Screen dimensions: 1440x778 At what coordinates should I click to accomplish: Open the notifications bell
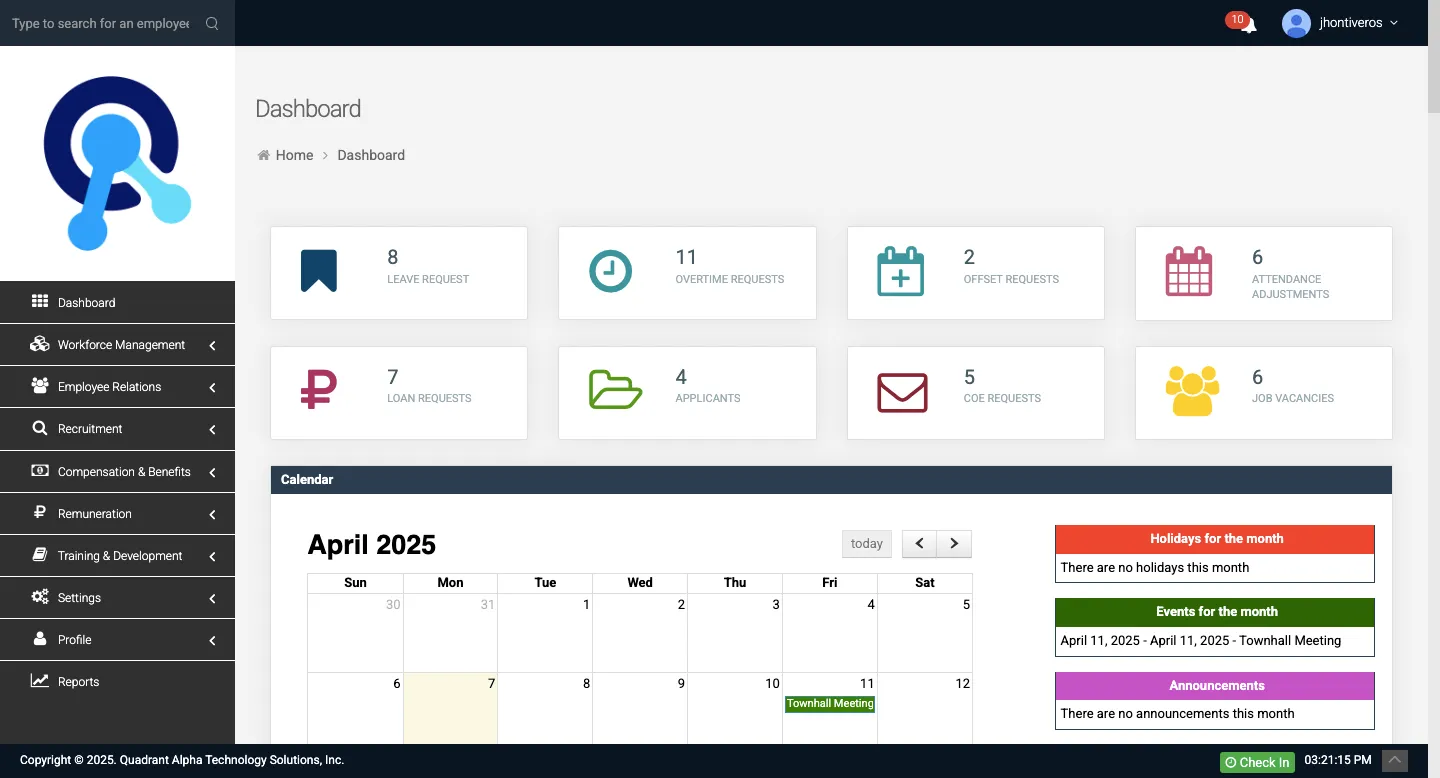coord(1247,24)
